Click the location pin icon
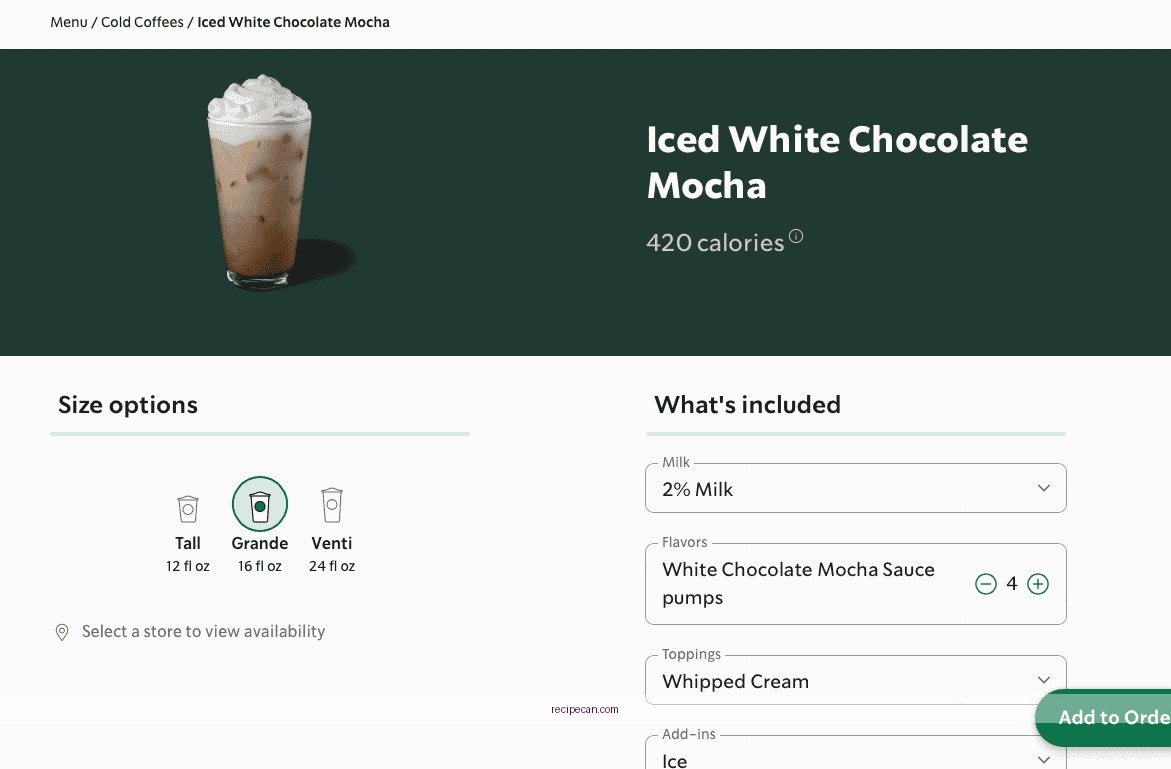The width and height of the screenshot is (1171, 769). (x=61, y=631)
